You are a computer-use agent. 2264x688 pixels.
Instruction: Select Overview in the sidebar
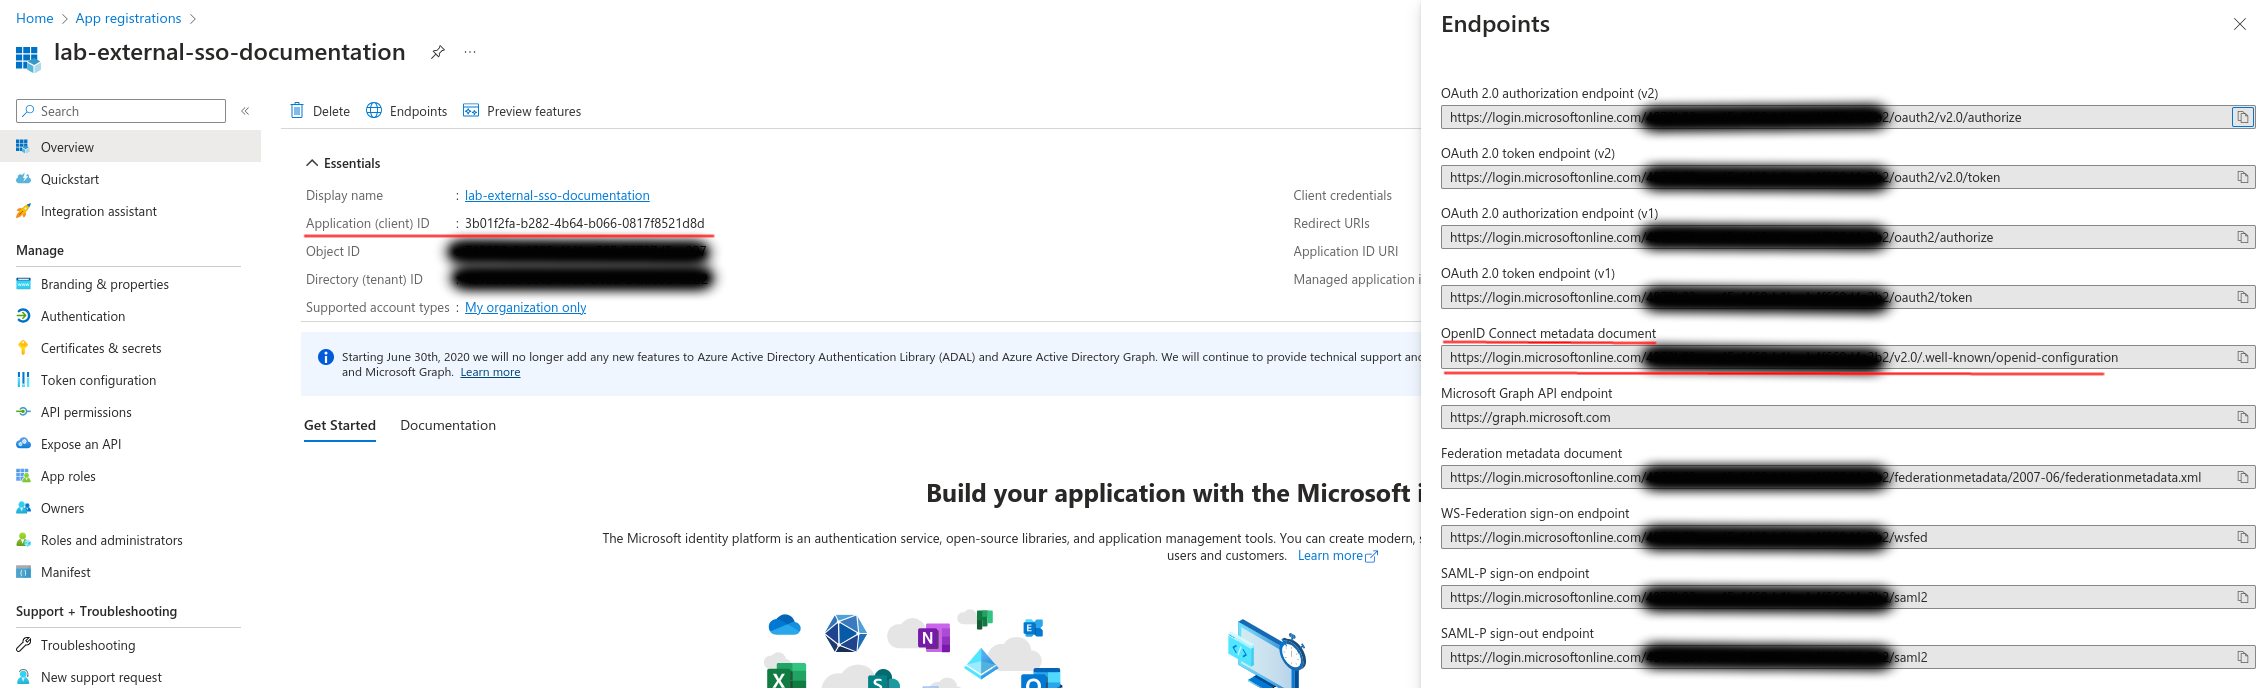coord(130,147)
